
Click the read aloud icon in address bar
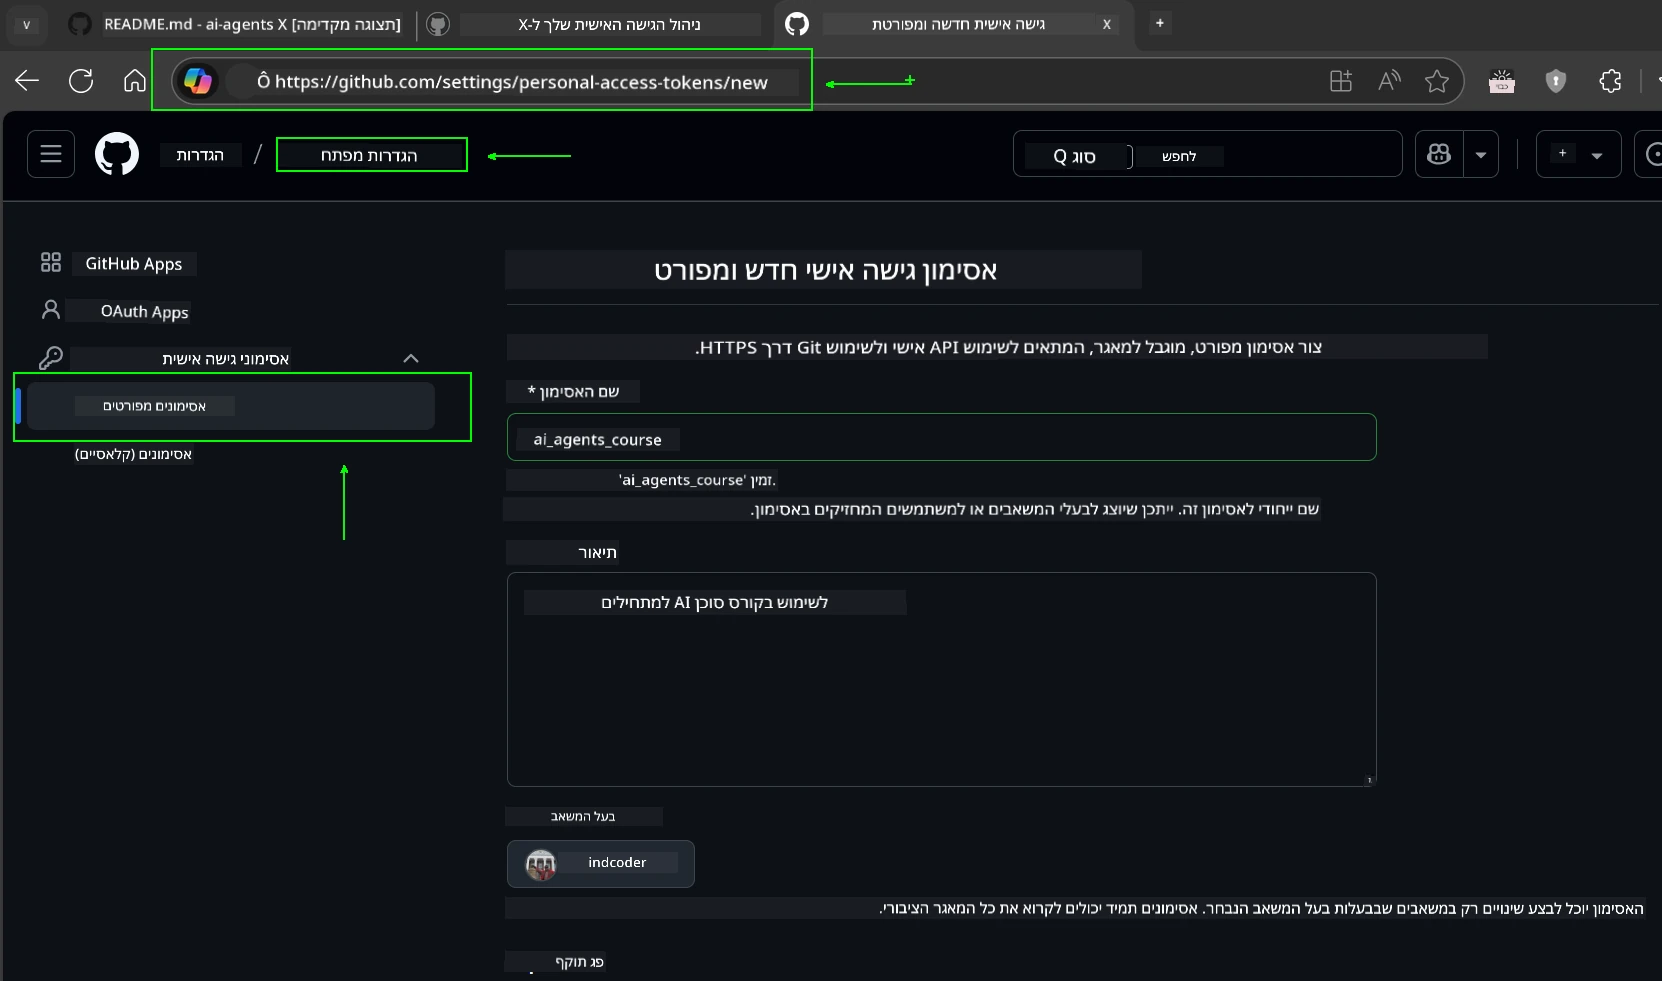point(1389,81)
